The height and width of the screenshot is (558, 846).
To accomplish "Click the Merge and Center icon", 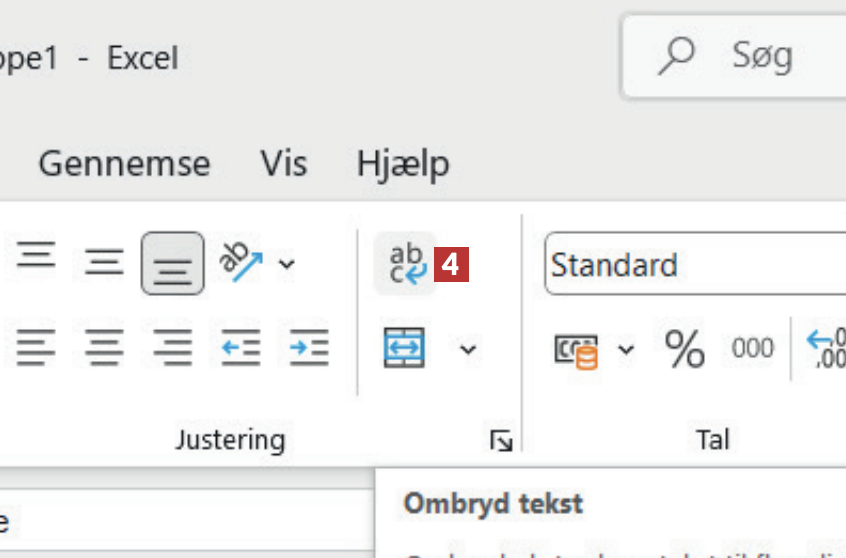I will [x=405, y=348].
